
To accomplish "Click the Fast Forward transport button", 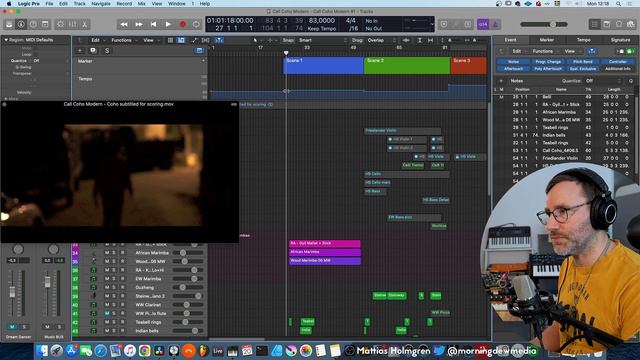I will pos(139,24).
